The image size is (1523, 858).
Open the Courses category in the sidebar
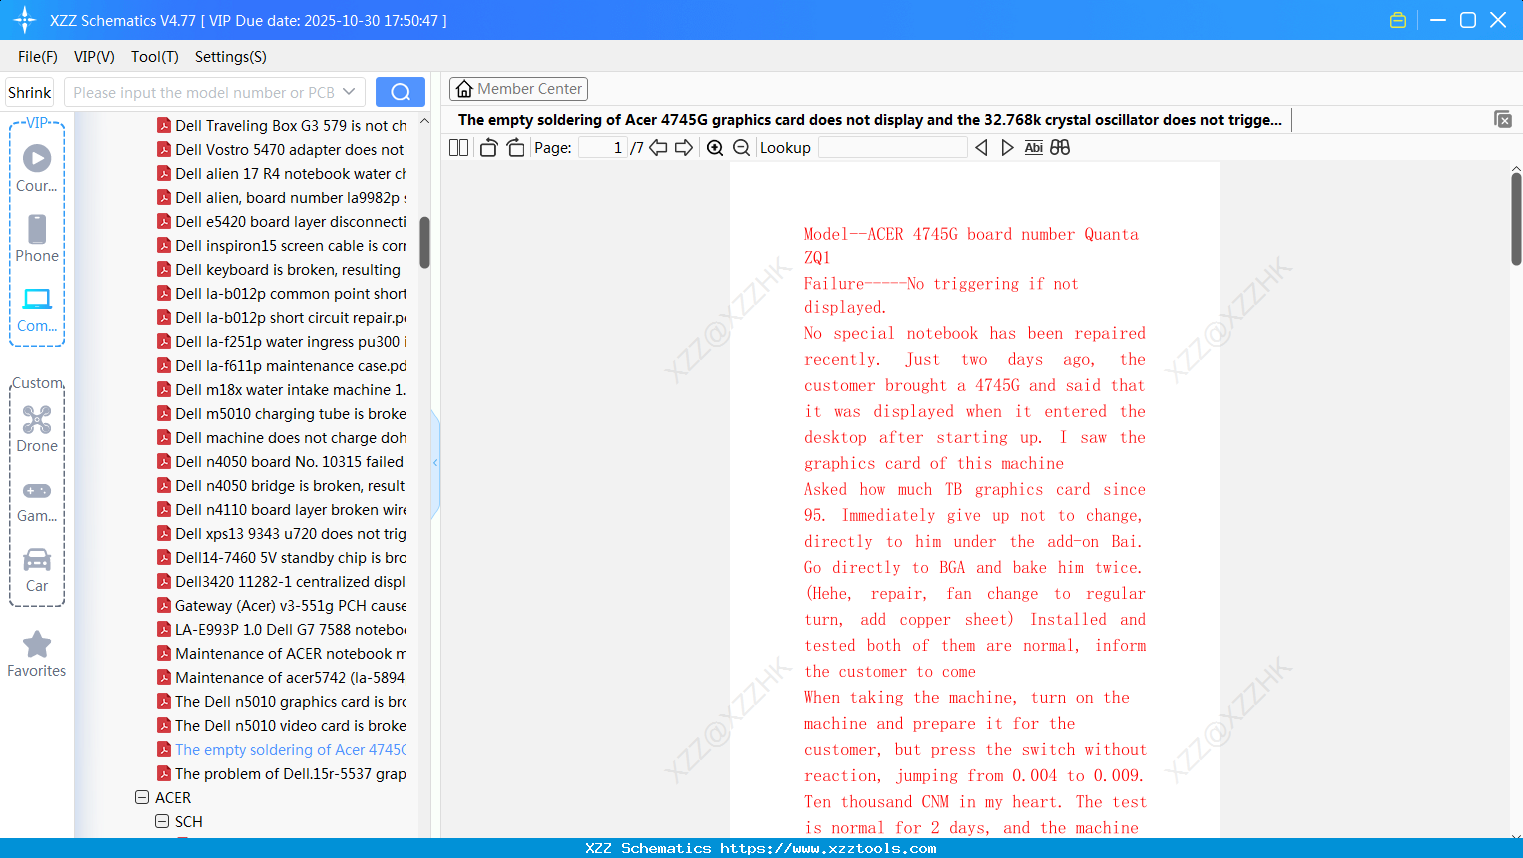(x=37, y=169)
